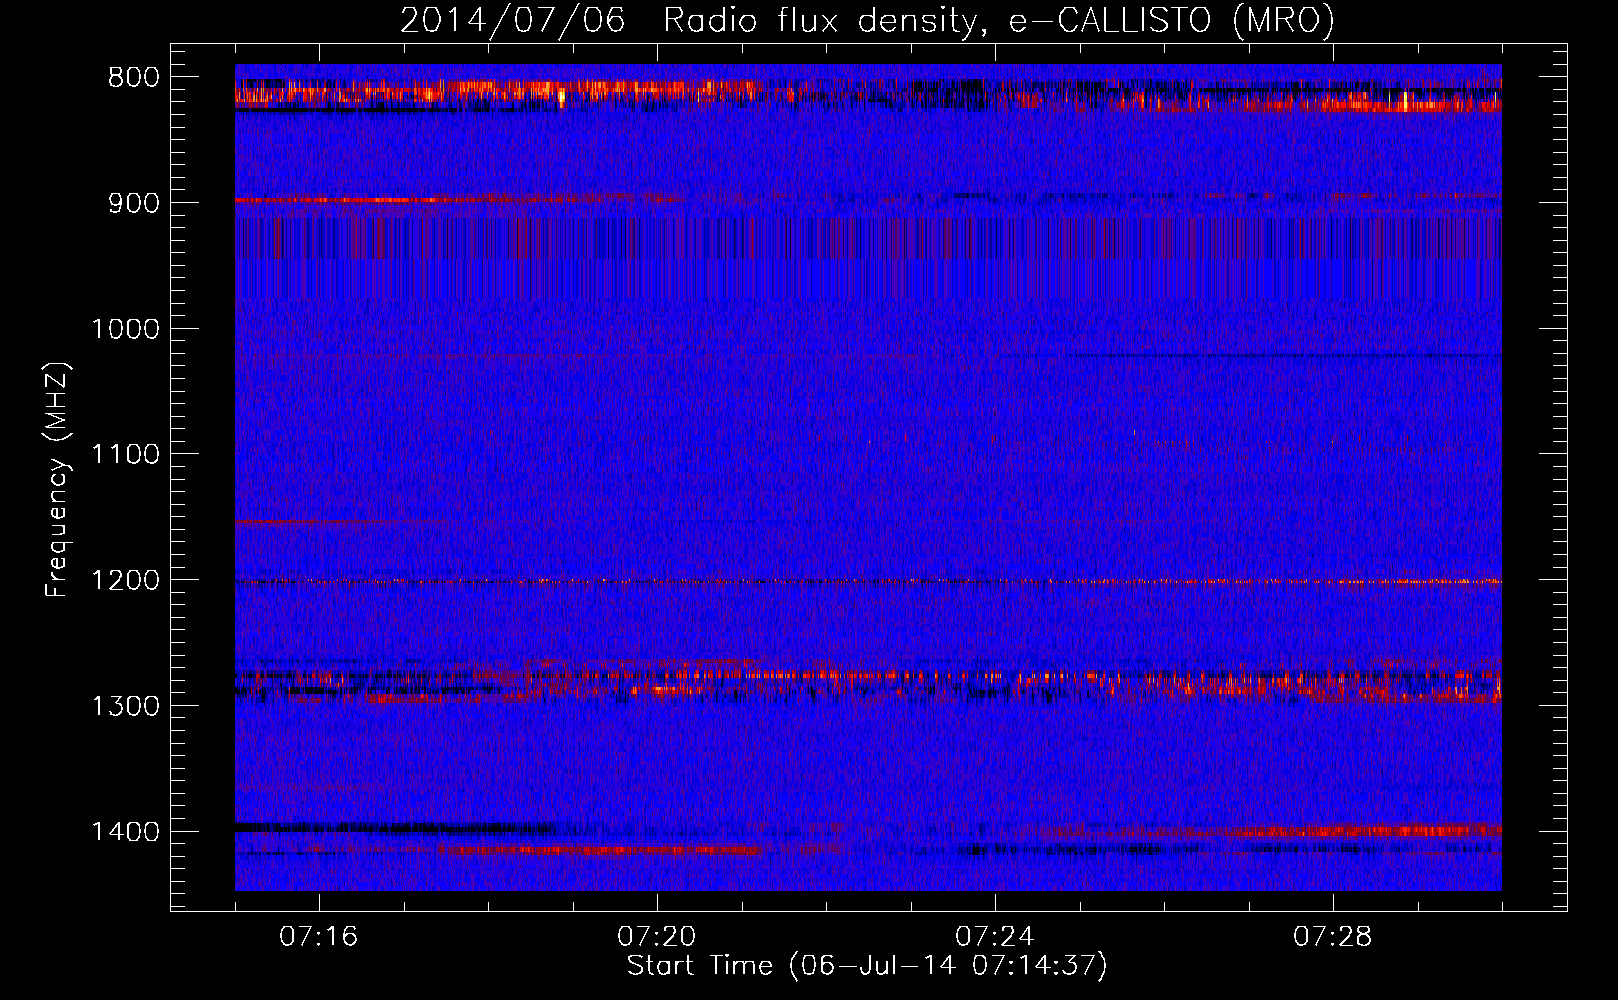1618x1000 pixels.
Task: Click the 1300 frequency tick label
Action: (125, 706)
